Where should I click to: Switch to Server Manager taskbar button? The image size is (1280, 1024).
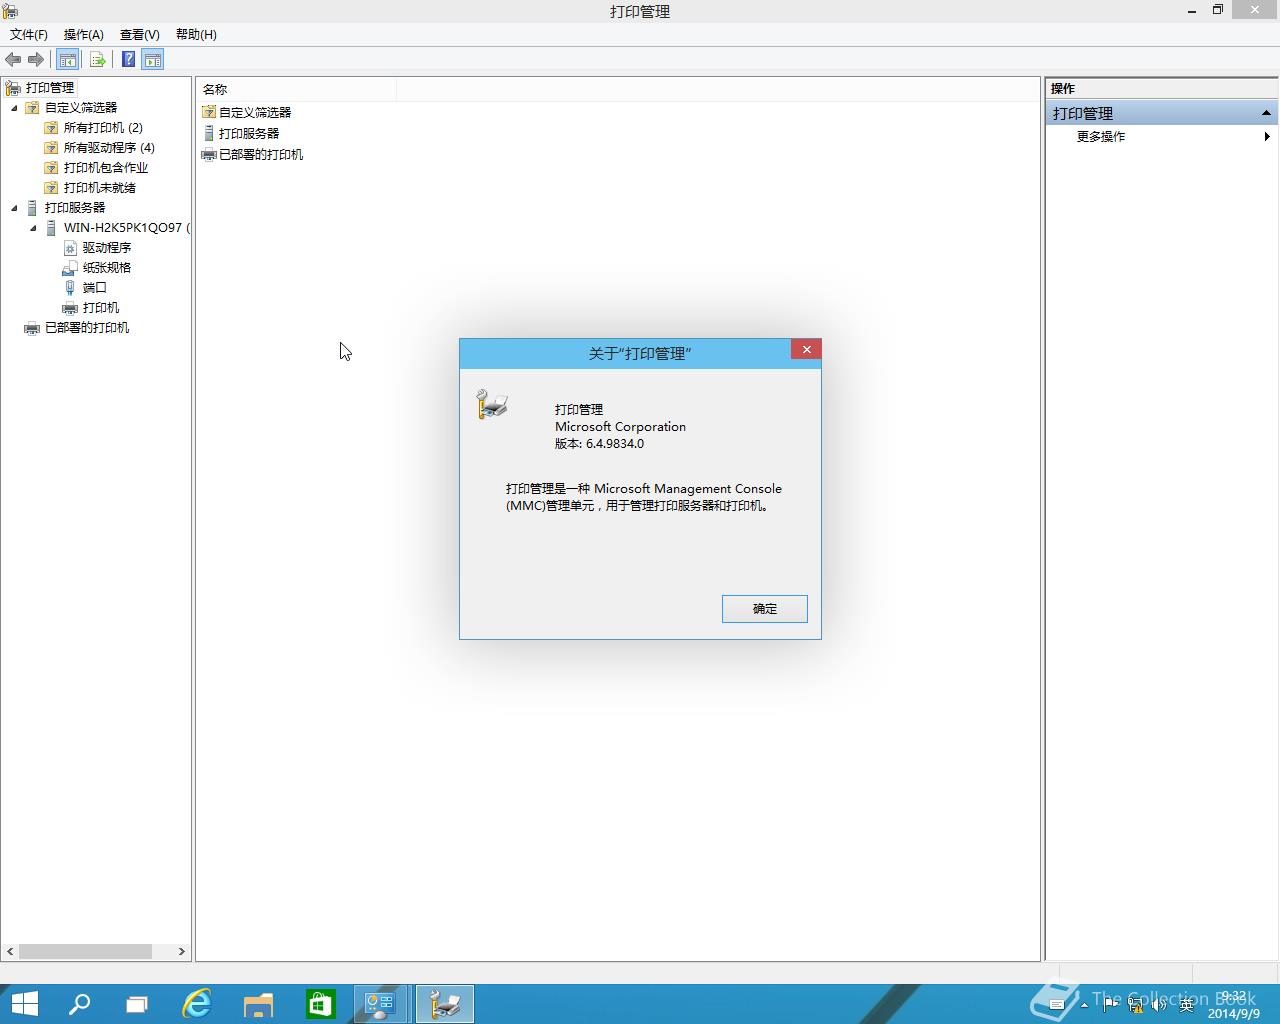(x=381, y=1004)
